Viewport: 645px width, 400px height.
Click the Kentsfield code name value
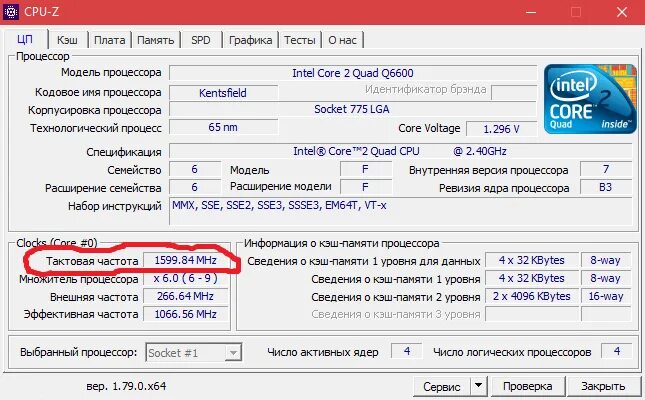(x=223, y=93)
